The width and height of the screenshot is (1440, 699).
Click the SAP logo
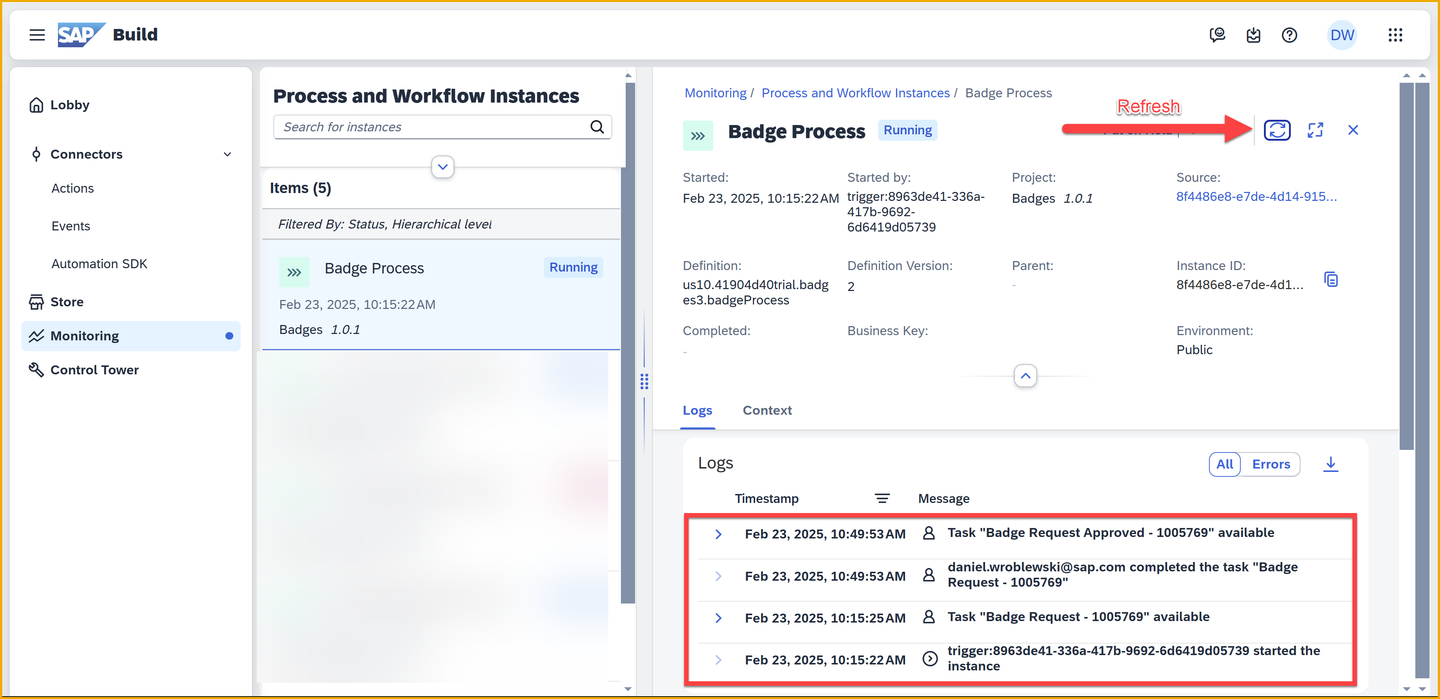[x=82, y=35]
